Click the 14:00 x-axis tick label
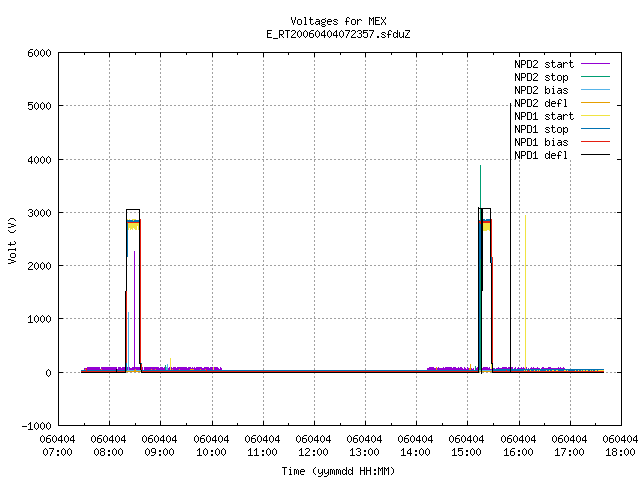640x480 pixels. [416, 452]
